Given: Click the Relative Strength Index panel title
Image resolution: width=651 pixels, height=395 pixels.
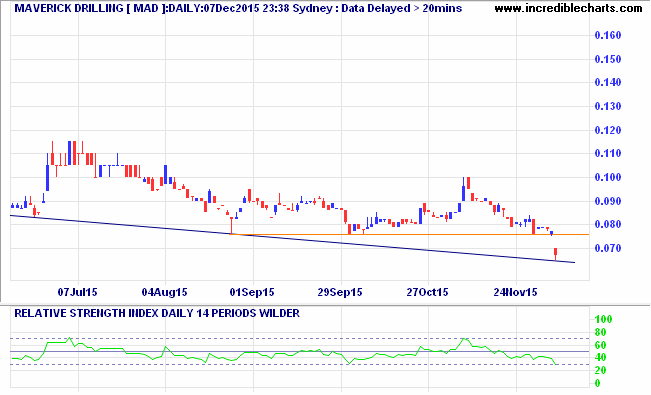Looking at the screenshot, I should tap(157, 313).
